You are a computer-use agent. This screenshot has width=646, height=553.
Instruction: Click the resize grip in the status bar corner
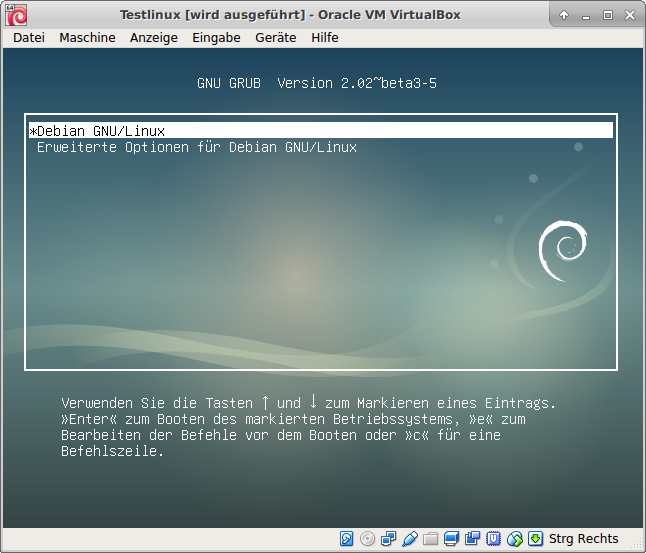(638, 545)
